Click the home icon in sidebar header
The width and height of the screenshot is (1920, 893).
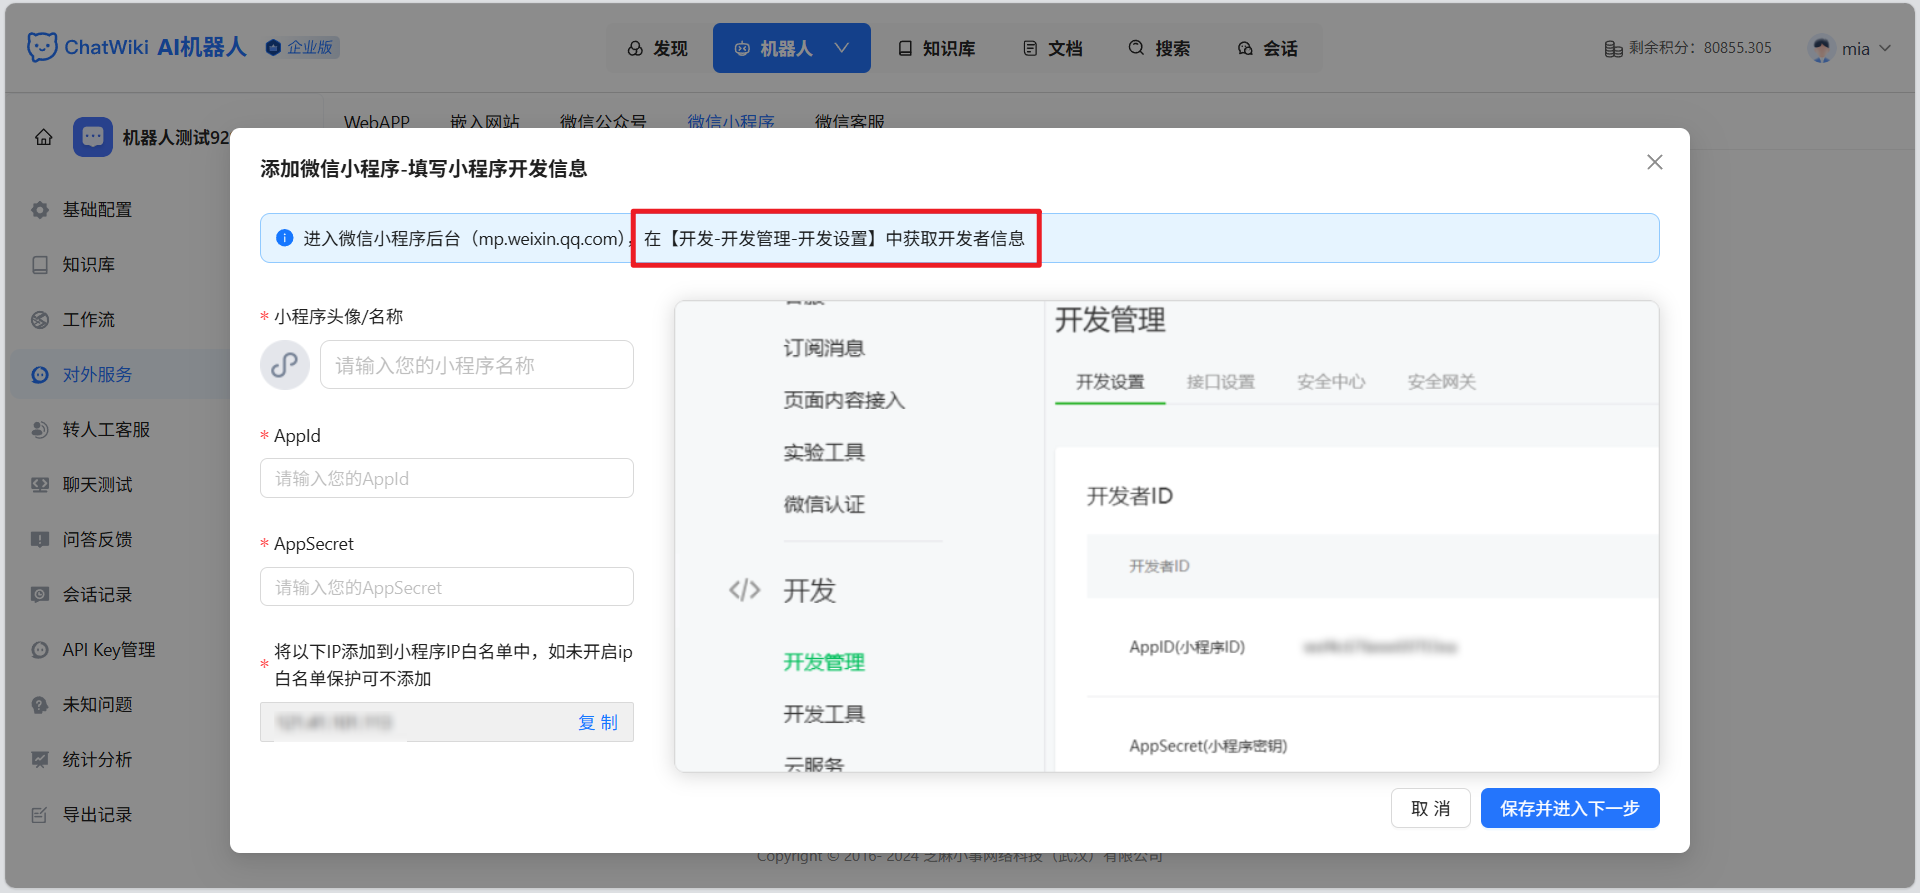(44, 137)
